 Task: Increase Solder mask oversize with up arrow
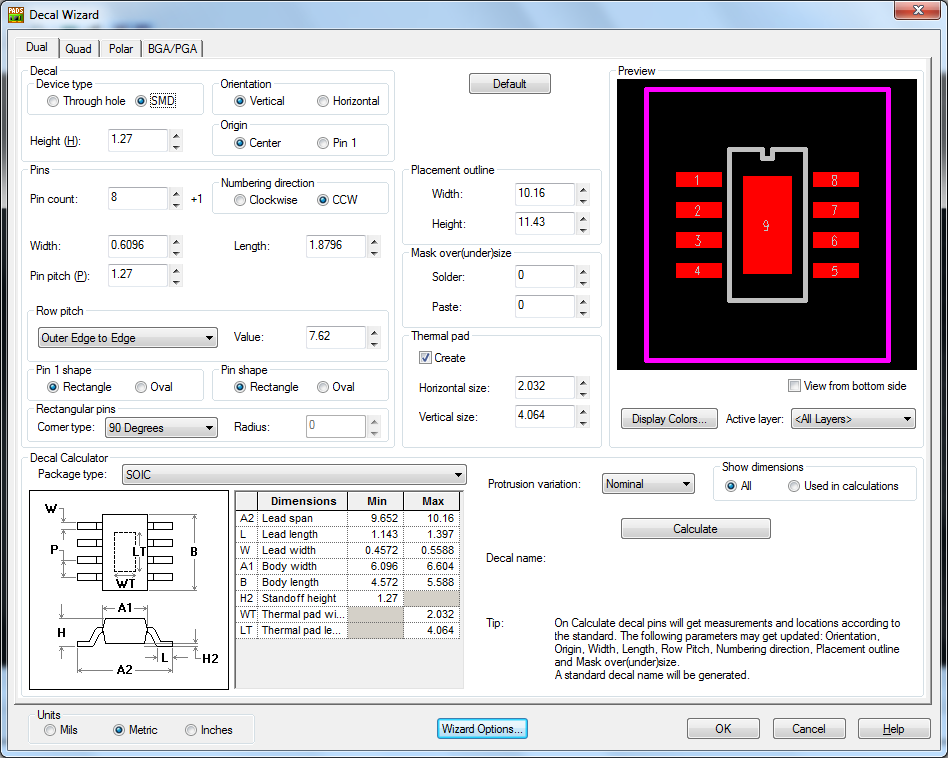(x=583, y=271)
